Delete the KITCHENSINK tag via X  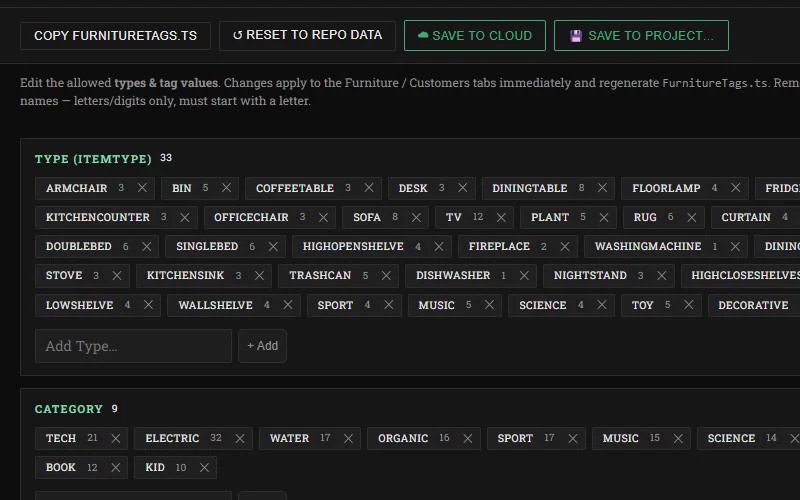pyautogui.click(x=259, y=276)
